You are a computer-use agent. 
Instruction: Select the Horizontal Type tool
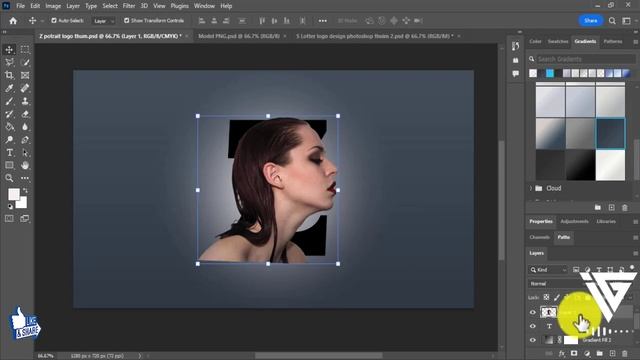[x=9, y=153]
